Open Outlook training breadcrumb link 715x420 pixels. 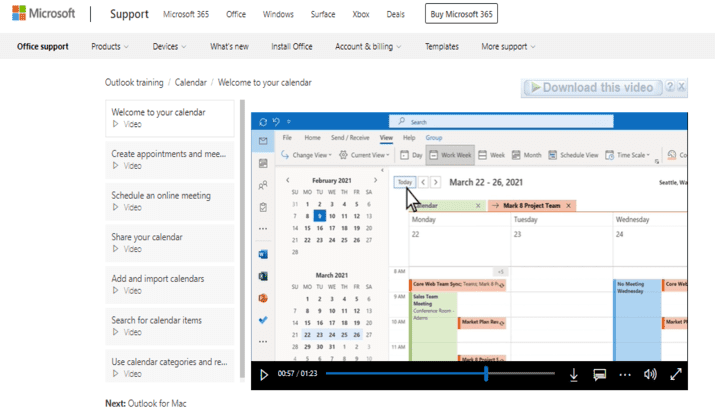click(134, 83)
